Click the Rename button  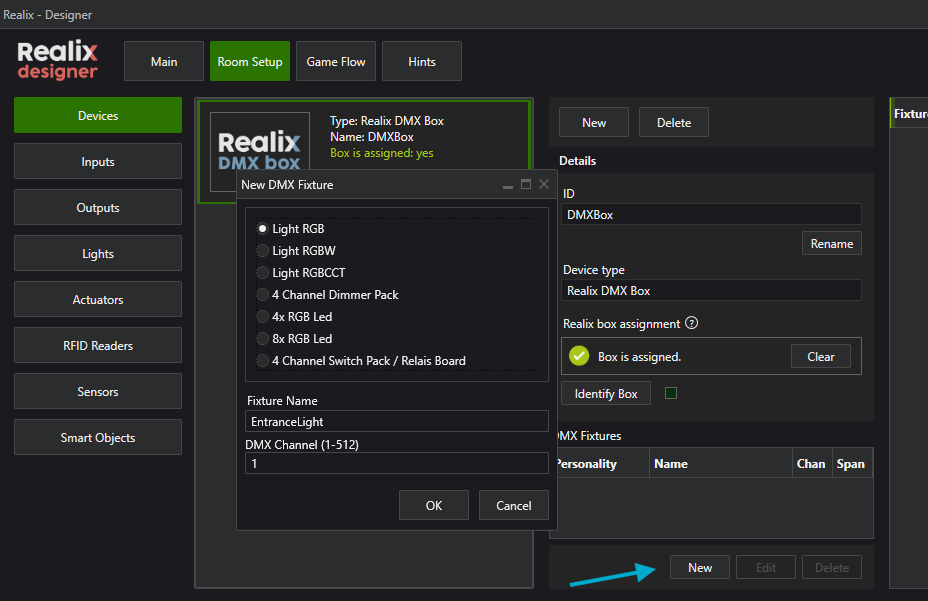832,243
